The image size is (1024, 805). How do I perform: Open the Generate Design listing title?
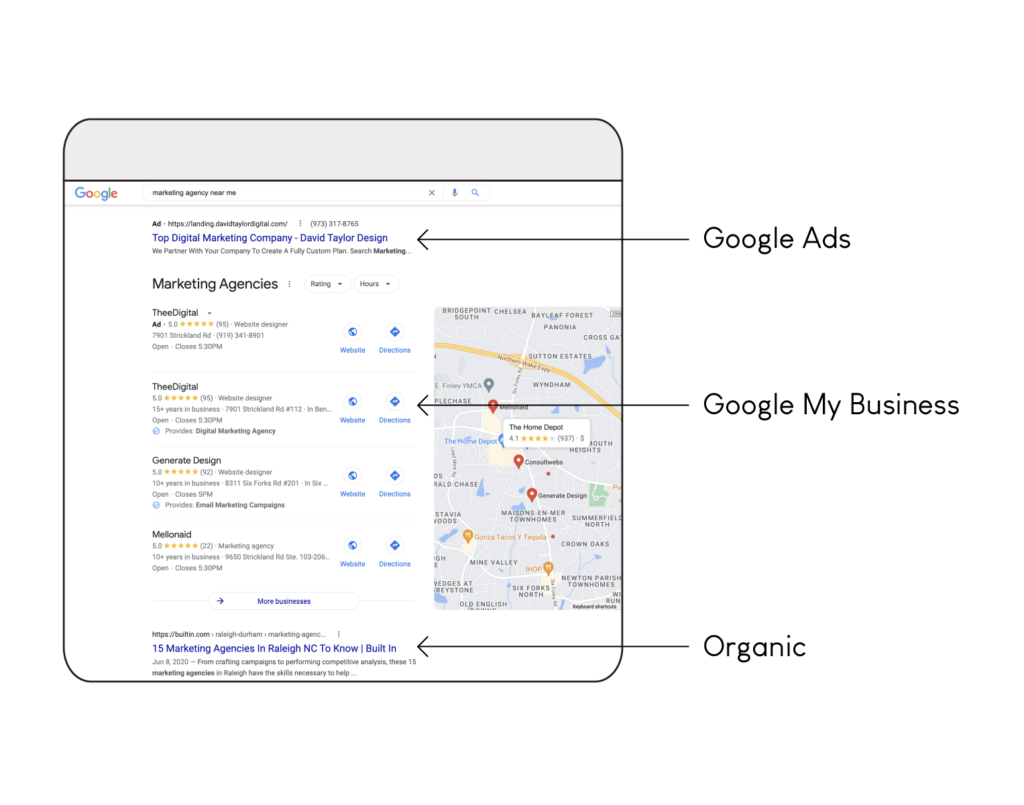pos(187,460)
